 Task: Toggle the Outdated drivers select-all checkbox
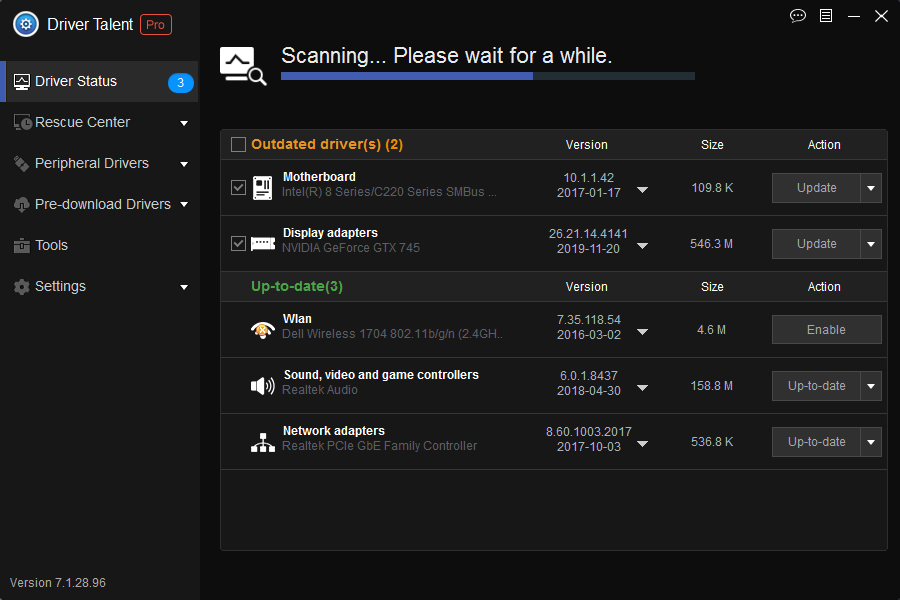tap(238, 145)
